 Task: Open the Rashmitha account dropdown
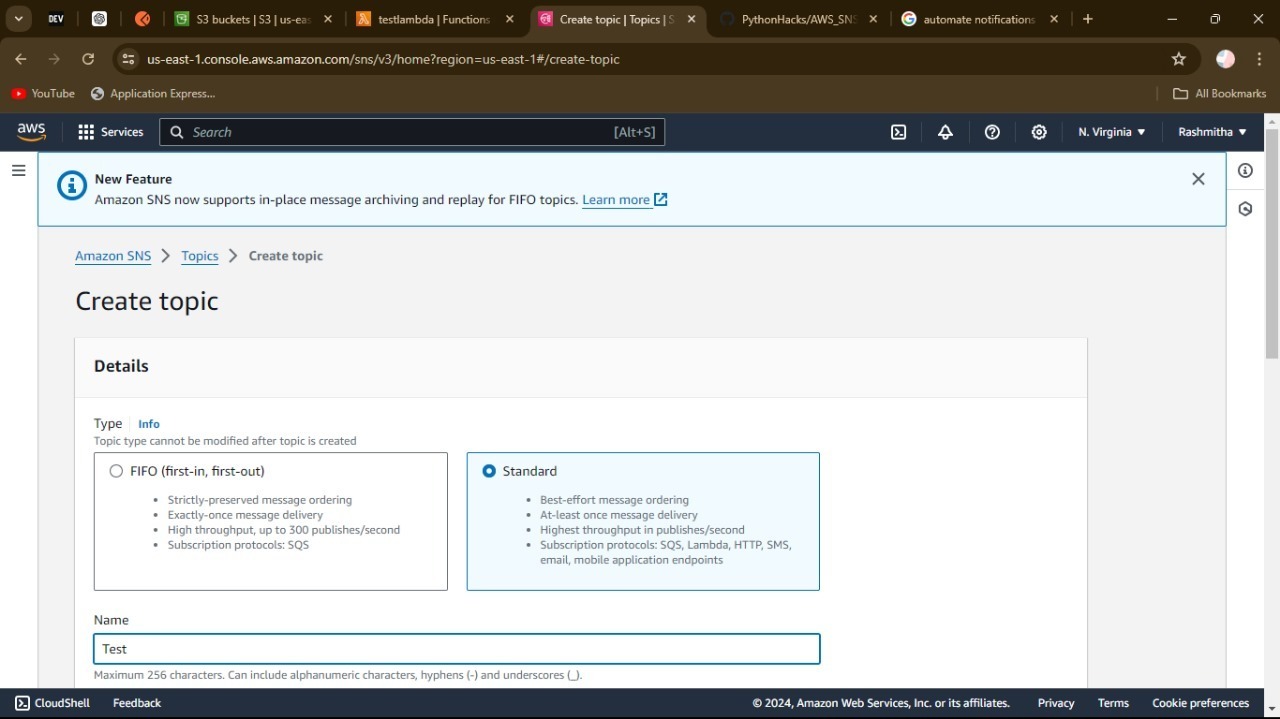click(x=1213, y=132)
